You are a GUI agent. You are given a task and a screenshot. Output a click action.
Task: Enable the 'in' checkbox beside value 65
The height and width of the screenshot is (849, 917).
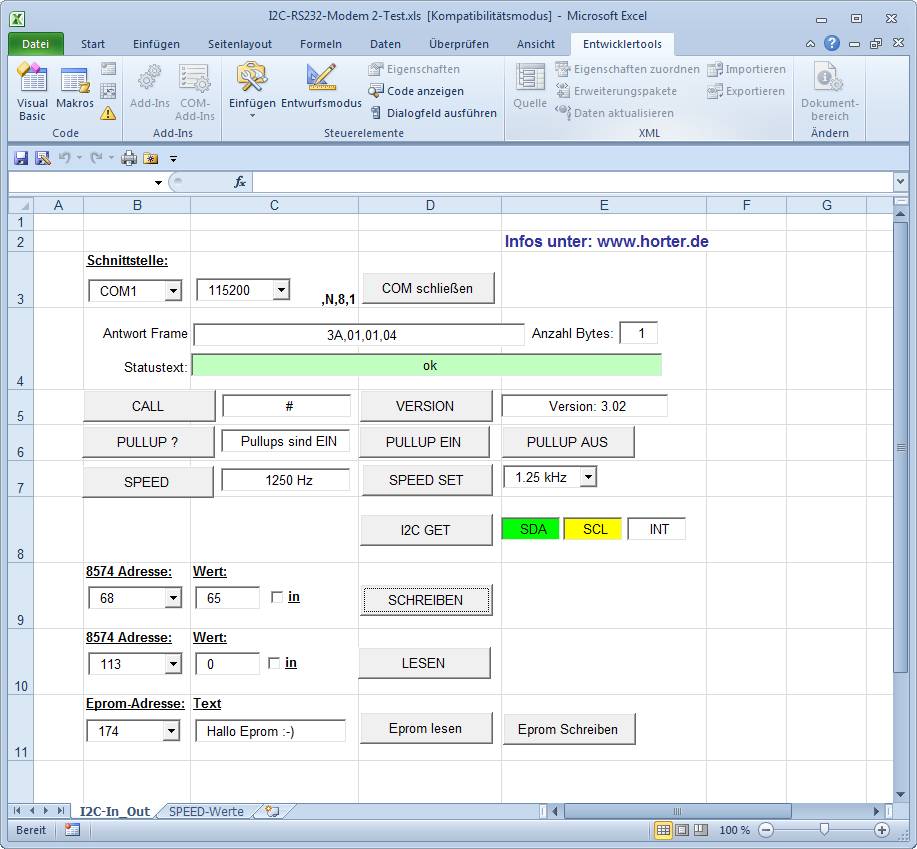click(277, 597)
